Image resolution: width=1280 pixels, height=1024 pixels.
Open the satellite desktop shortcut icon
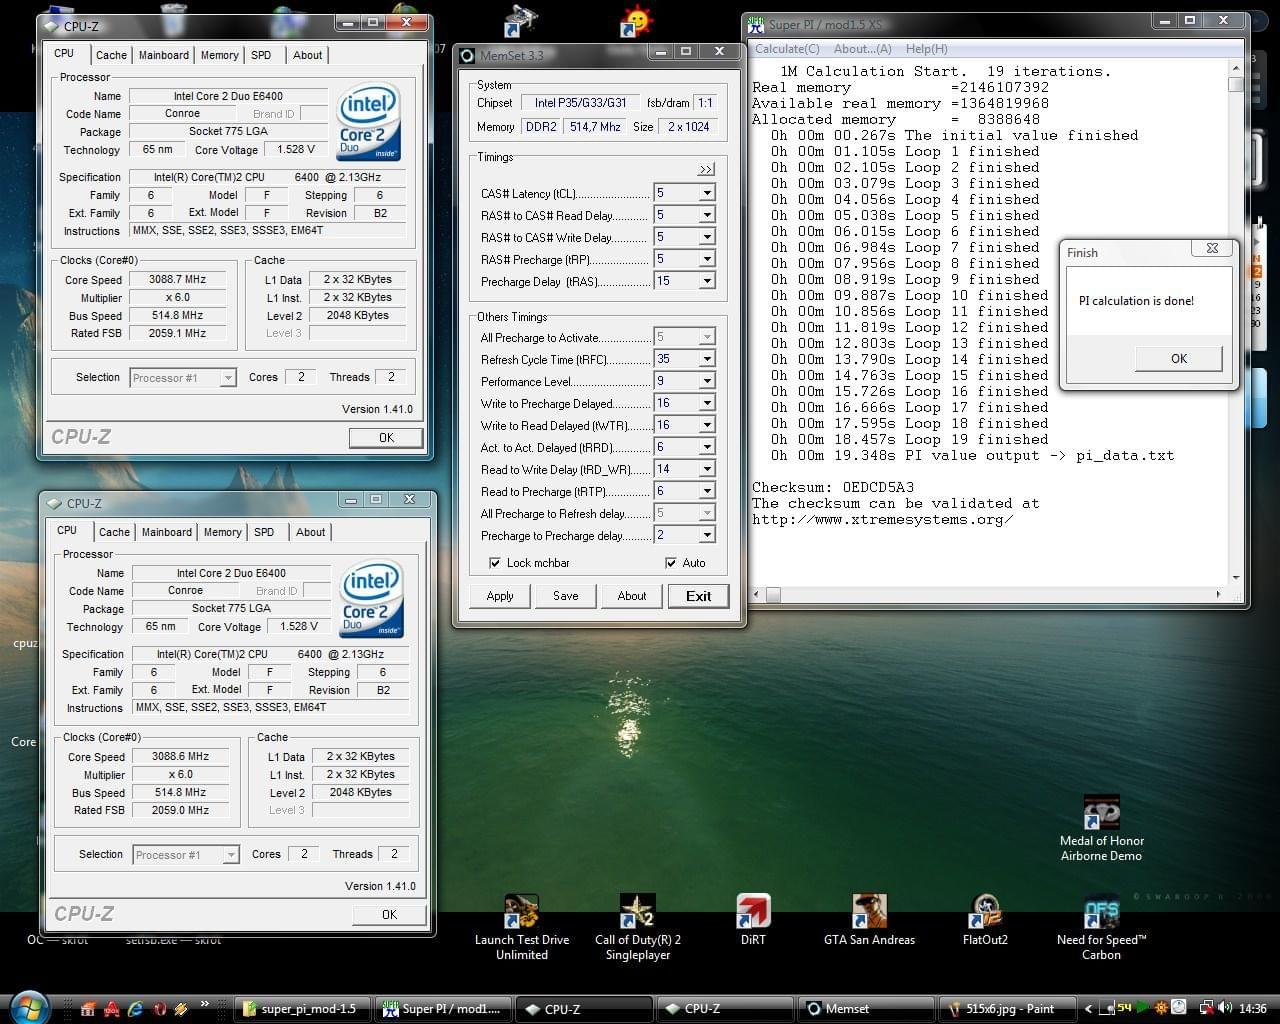(521, 21)
